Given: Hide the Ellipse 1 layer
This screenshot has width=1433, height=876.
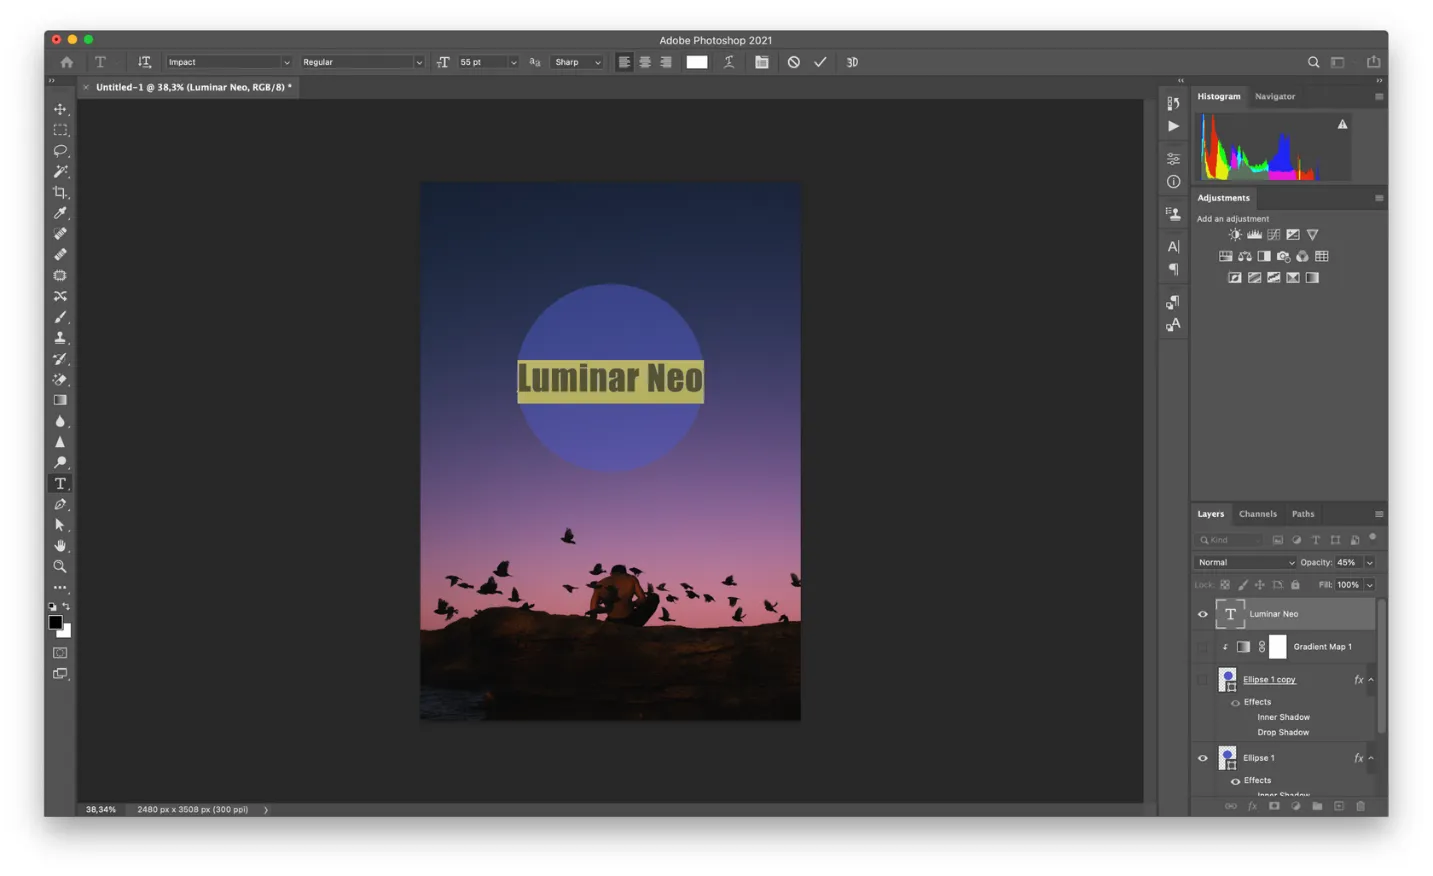Looking at the screenshot, I should (x=1203, y=758).
